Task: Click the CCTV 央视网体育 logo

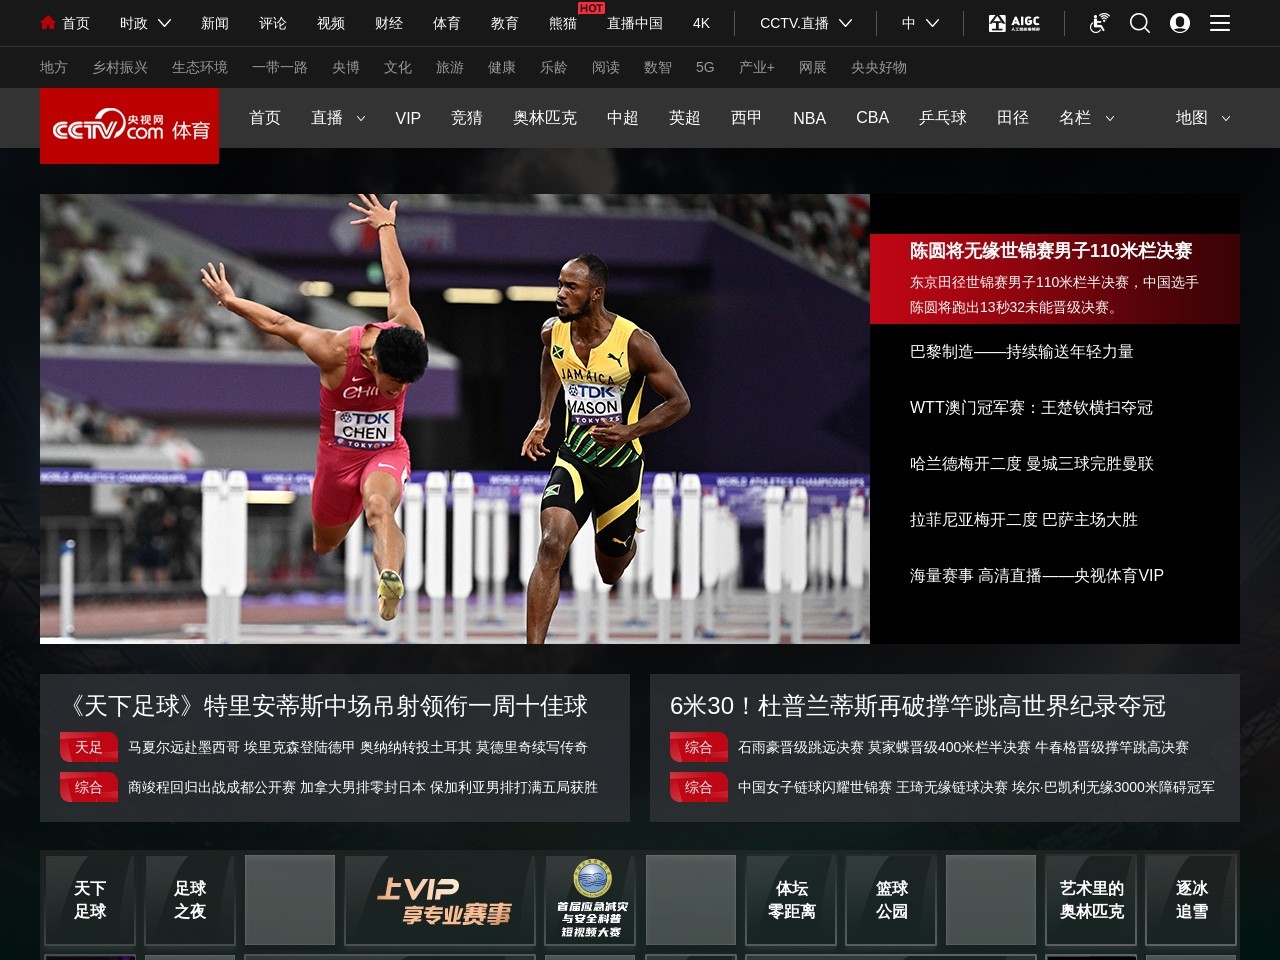Action: click(129, 126)
